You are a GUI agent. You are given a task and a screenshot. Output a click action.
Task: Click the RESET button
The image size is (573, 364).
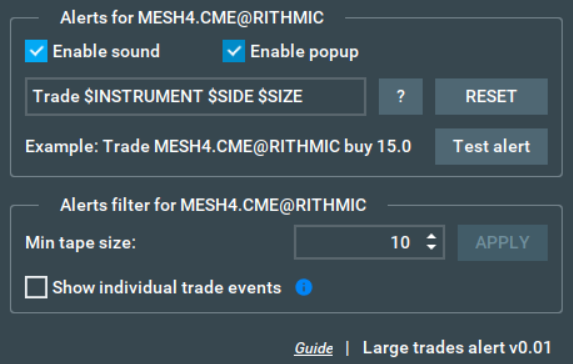click(491, 96)
